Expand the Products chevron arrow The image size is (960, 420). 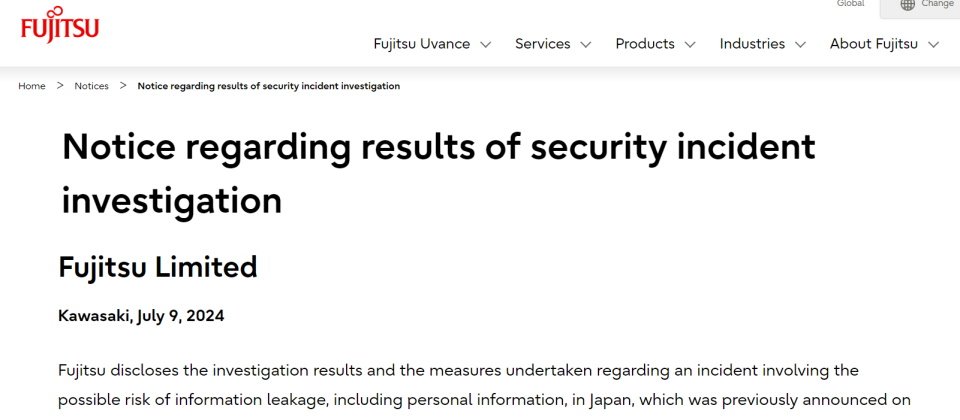tap(690, 44)
